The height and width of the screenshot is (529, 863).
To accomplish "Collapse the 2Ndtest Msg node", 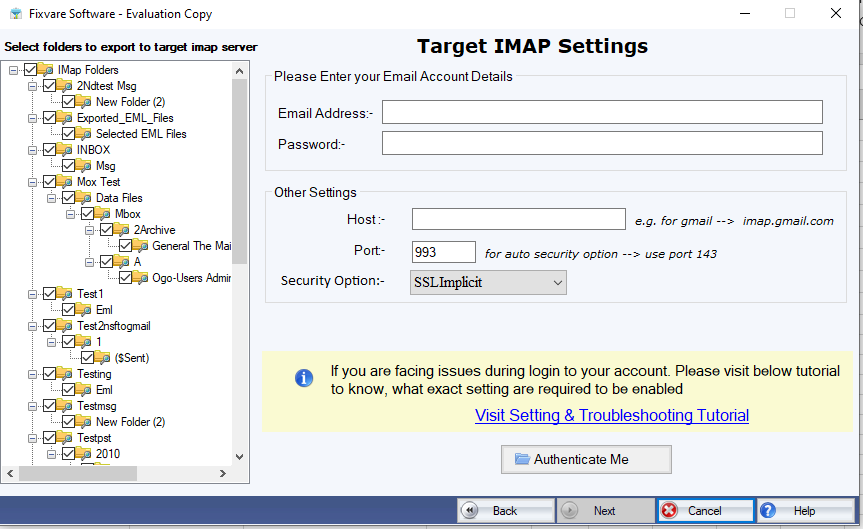I will pyautogui.click(x=32, y=86).
